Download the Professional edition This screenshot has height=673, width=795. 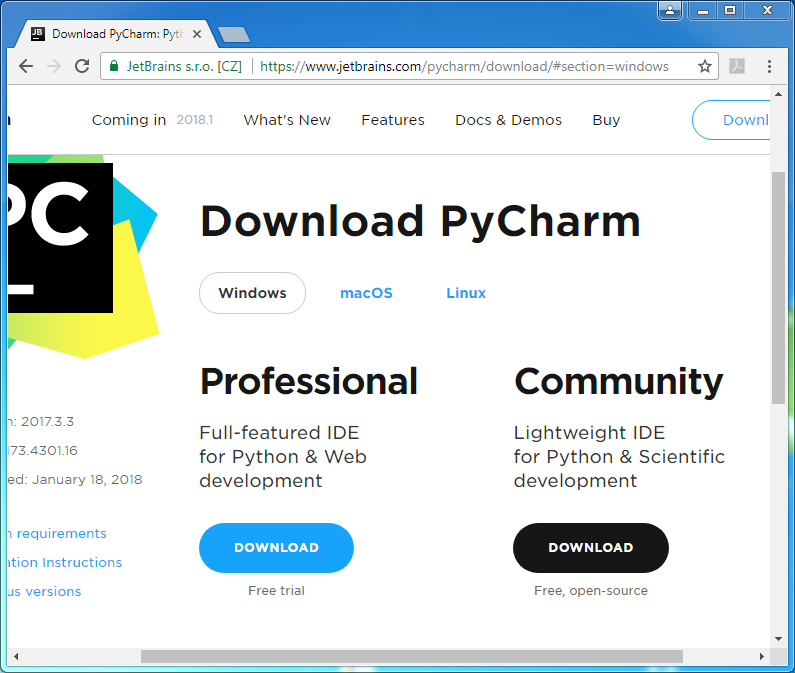[x=276, y=548]
